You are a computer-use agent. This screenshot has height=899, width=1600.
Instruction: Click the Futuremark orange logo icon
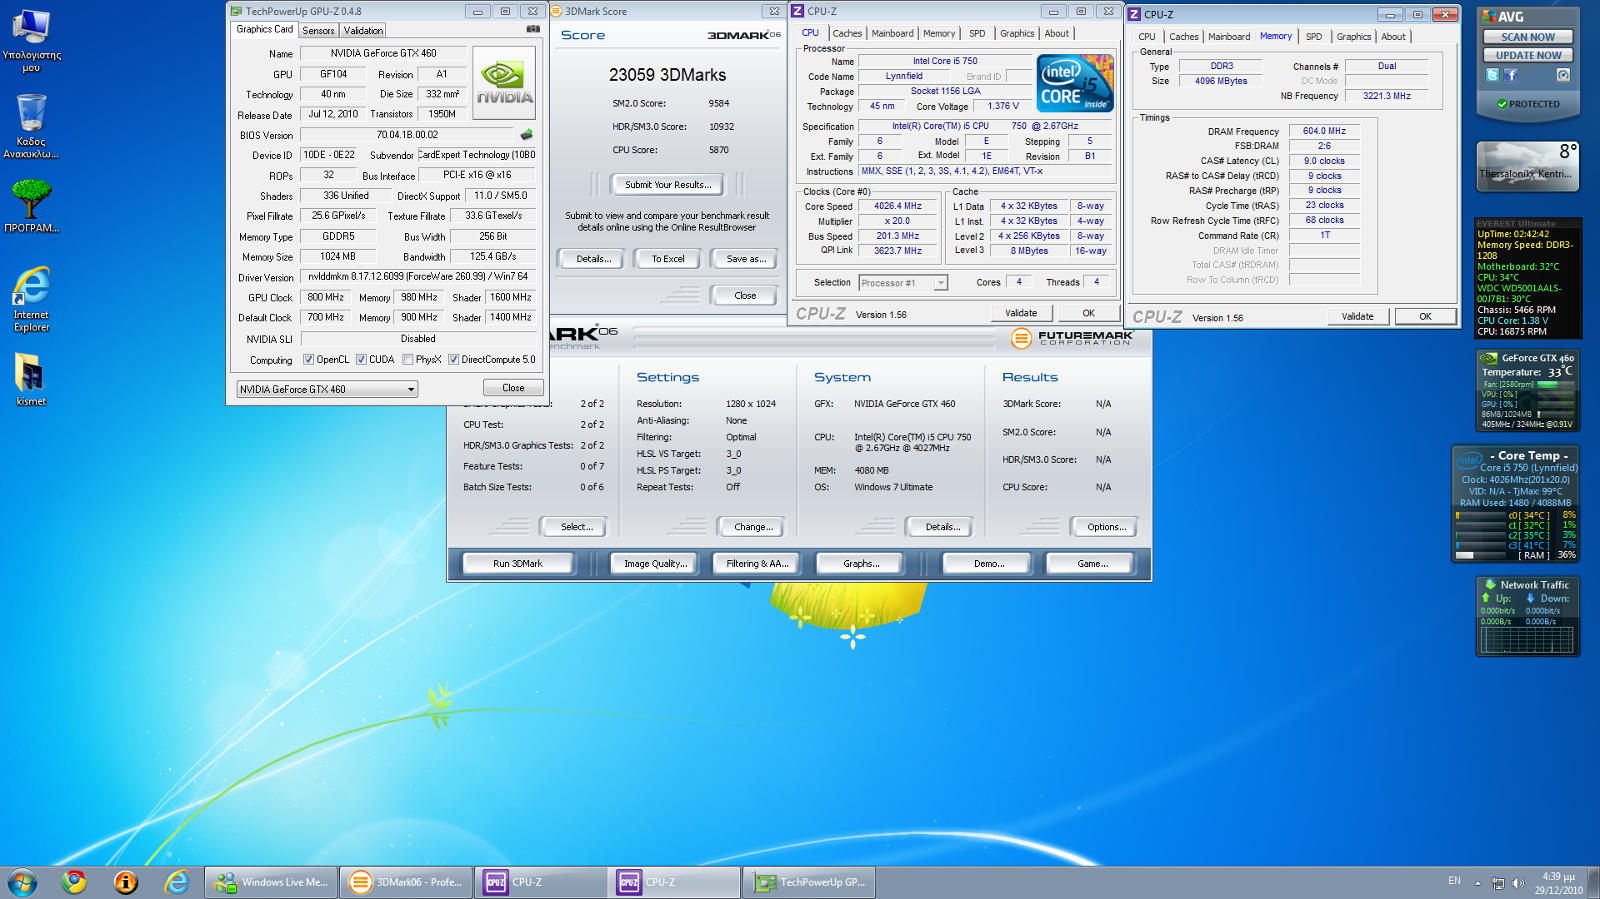pyautogui.click(x=1021, y=338)
